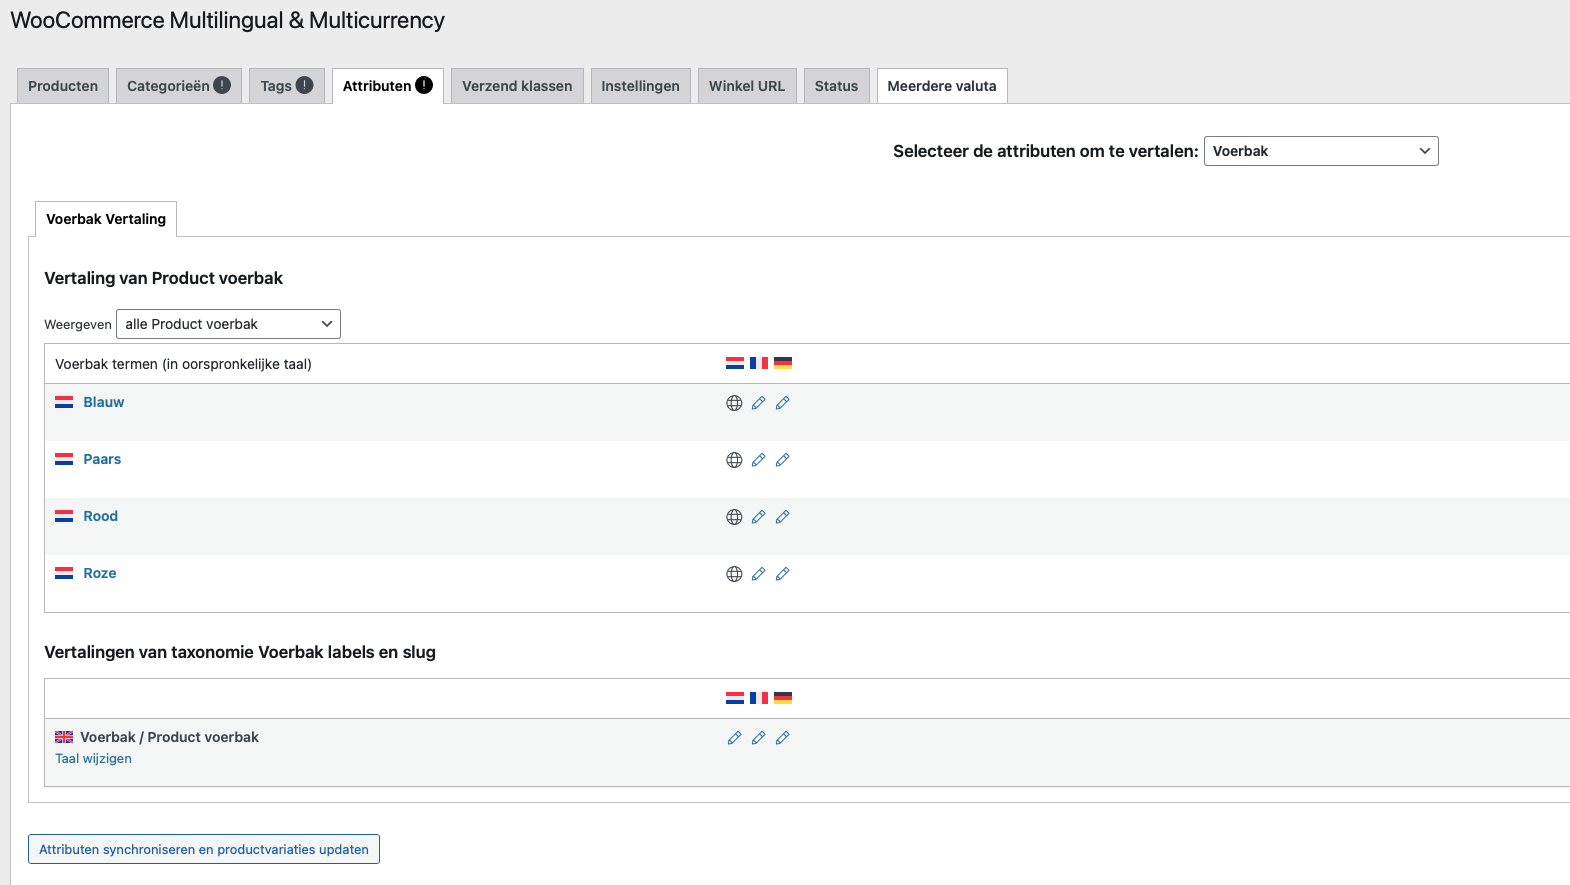This screenshot has width=1570, height=885.
Task: Click 'Voerbak / Product voerbak' text
Action: 169,737
